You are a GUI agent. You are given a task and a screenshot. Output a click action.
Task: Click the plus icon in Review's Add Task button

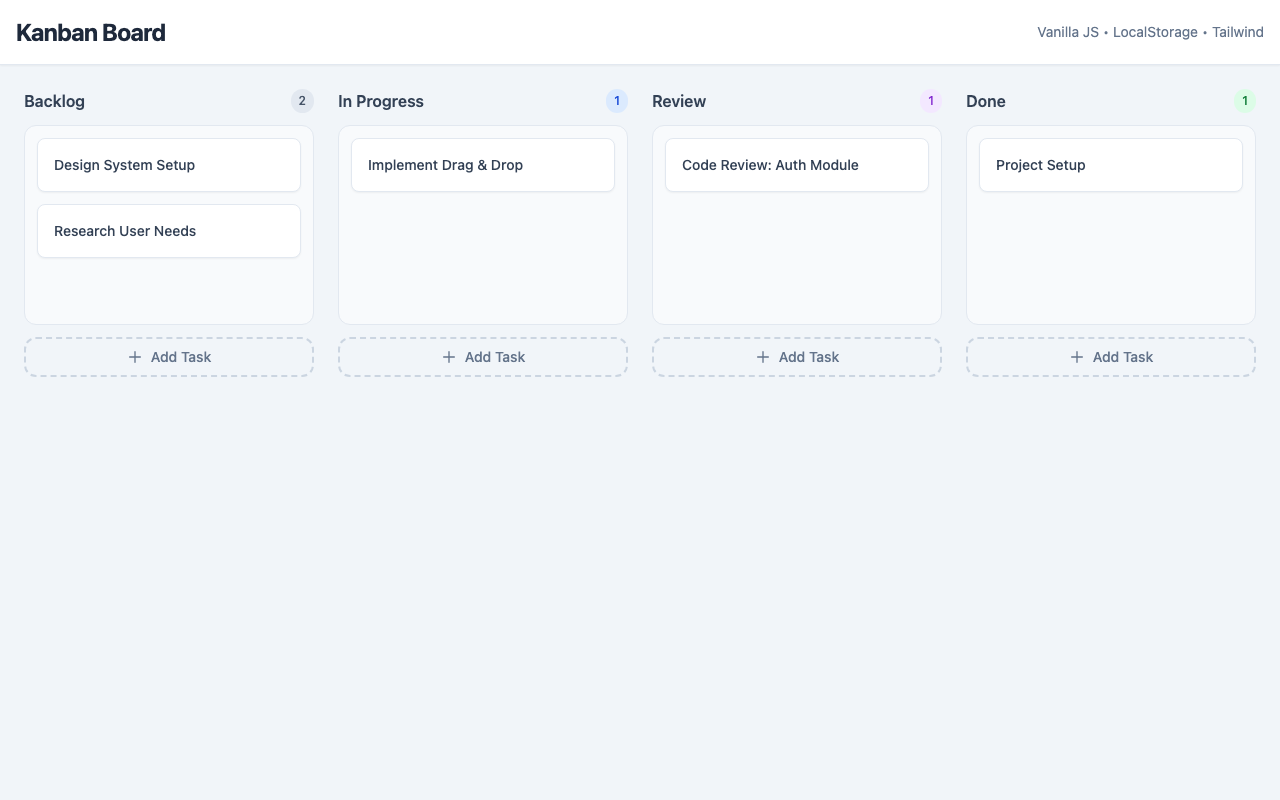tap(763, 357)
